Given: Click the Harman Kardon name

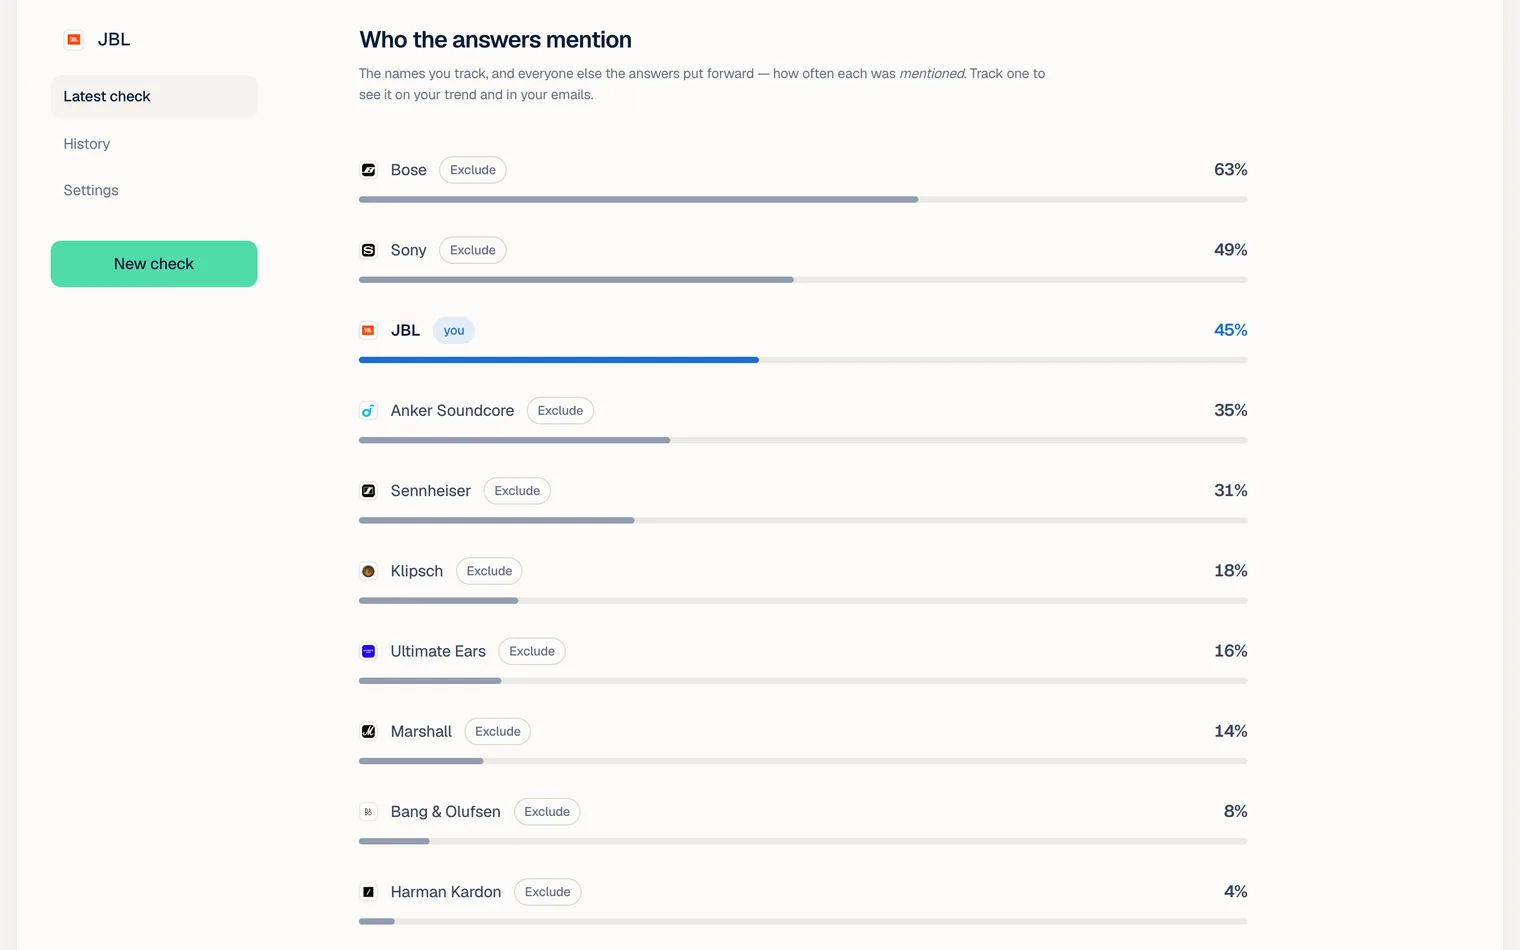Looking at the screenshot, I should click(x=446, y=892).
